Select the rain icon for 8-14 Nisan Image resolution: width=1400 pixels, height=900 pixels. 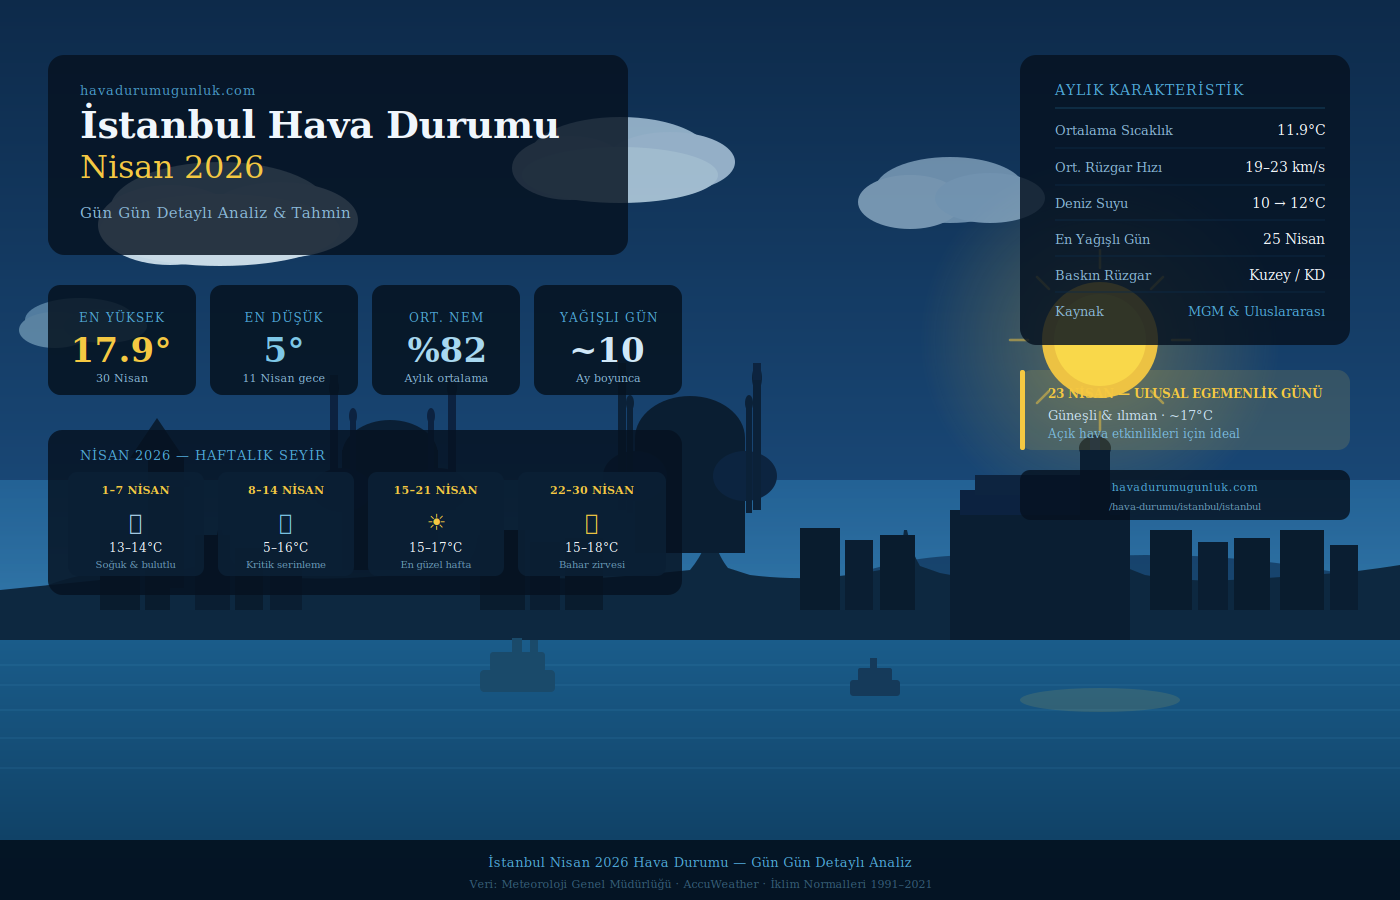pos(285,521)
